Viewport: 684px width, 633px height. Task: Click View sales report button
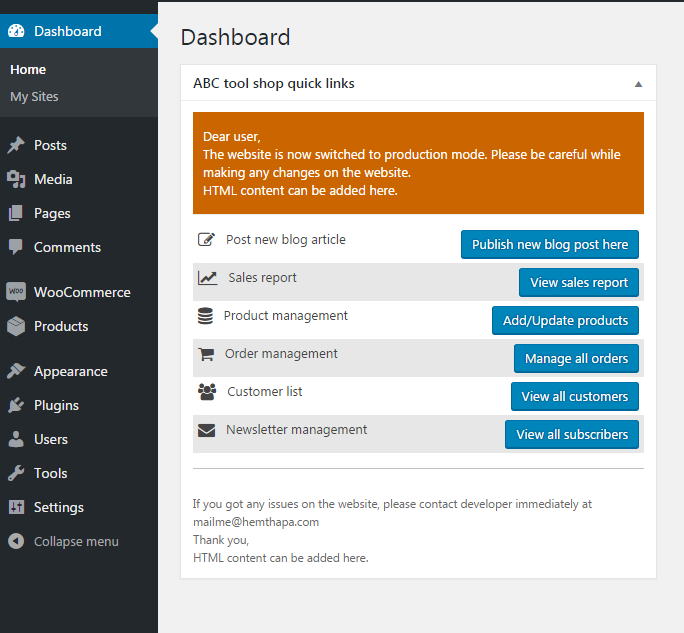tap(579, 282)
